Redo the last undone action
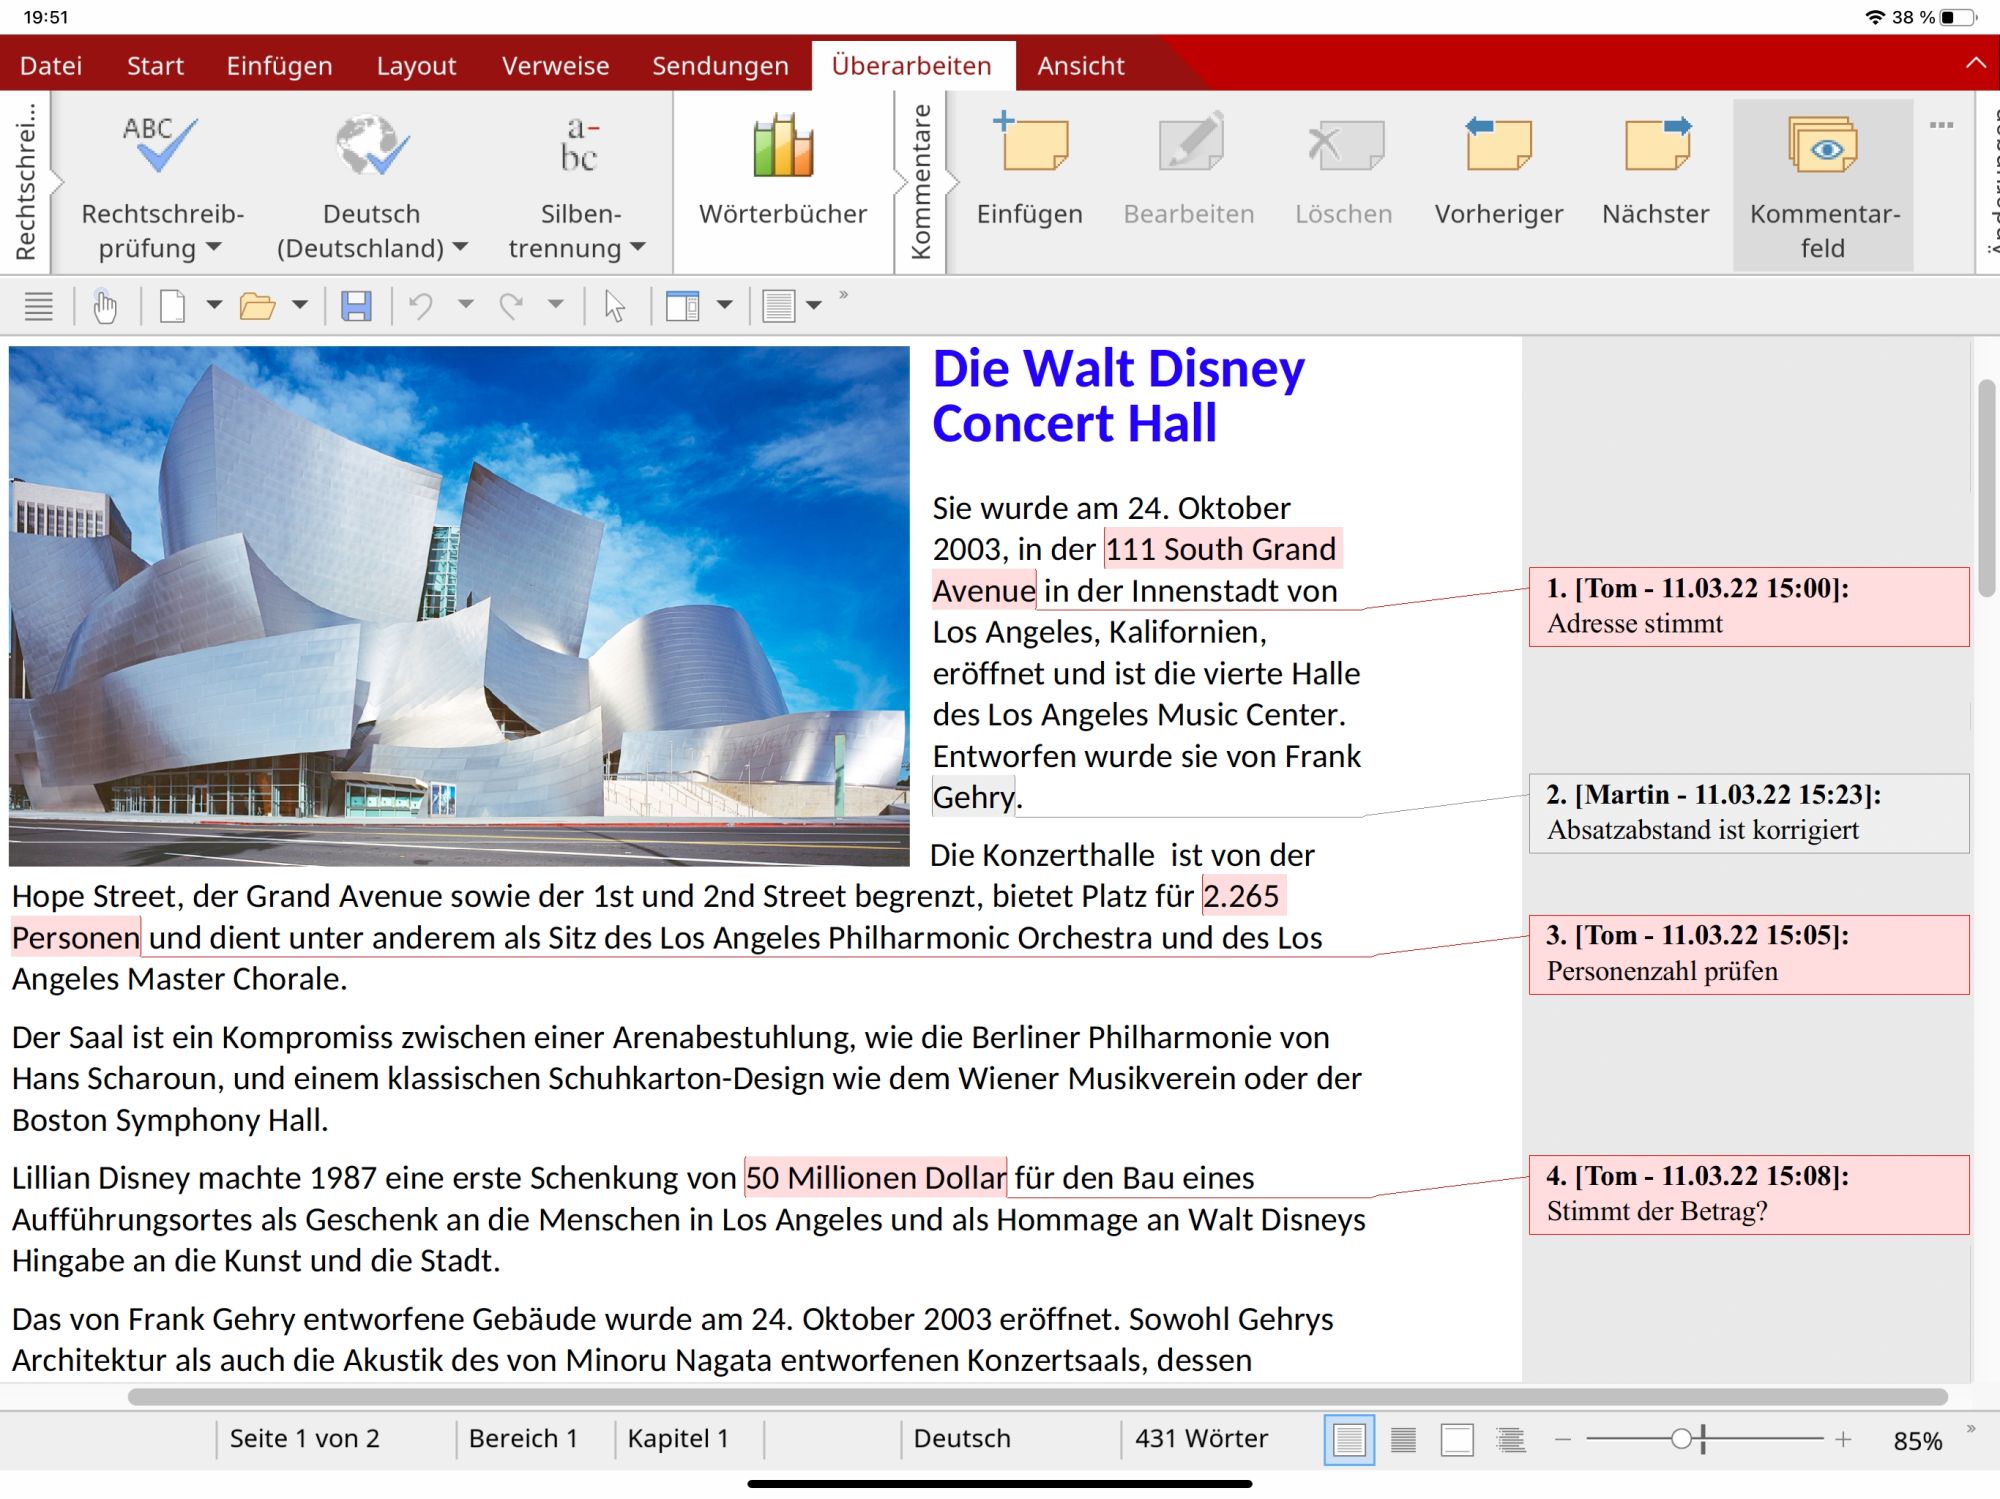This screenshot has height=1499, width=2000. 511,306
